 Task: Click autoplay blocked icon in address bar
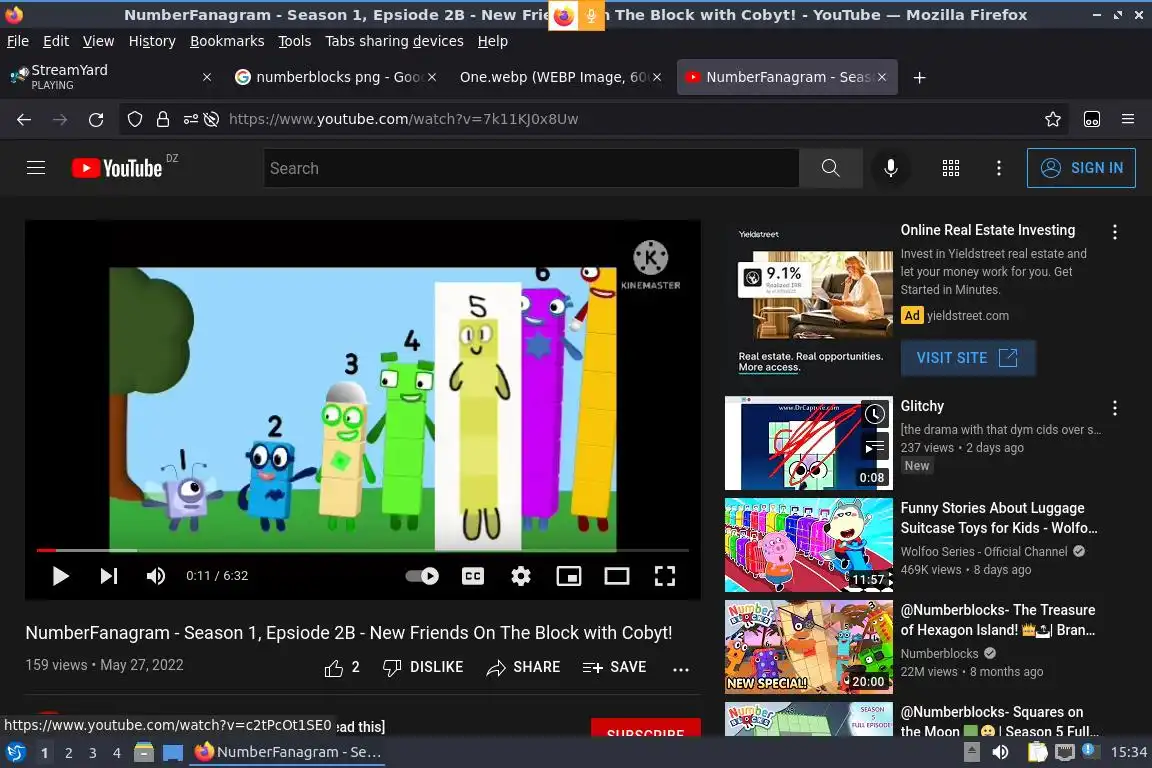pos(212,119)
